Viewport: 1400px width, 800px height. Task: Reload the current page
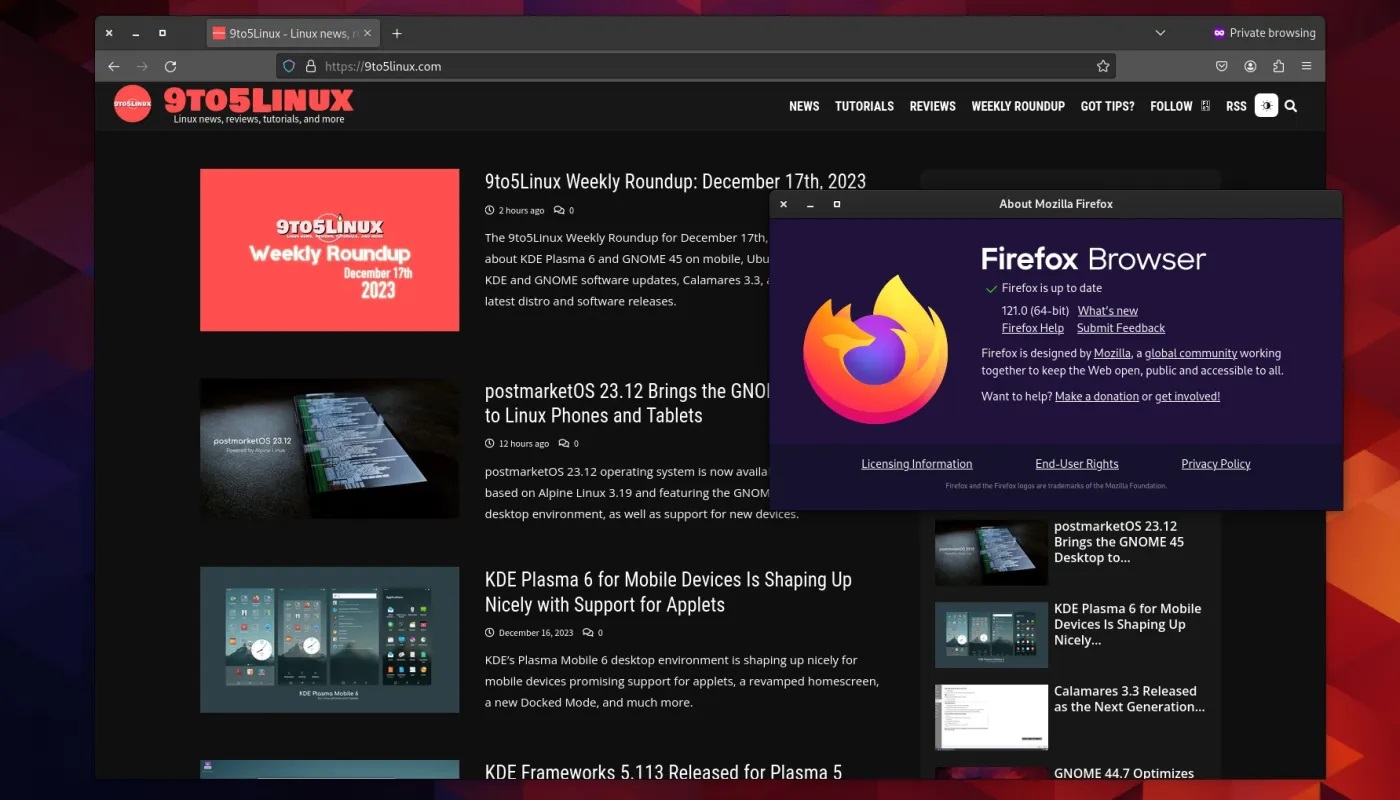(170, 66)
